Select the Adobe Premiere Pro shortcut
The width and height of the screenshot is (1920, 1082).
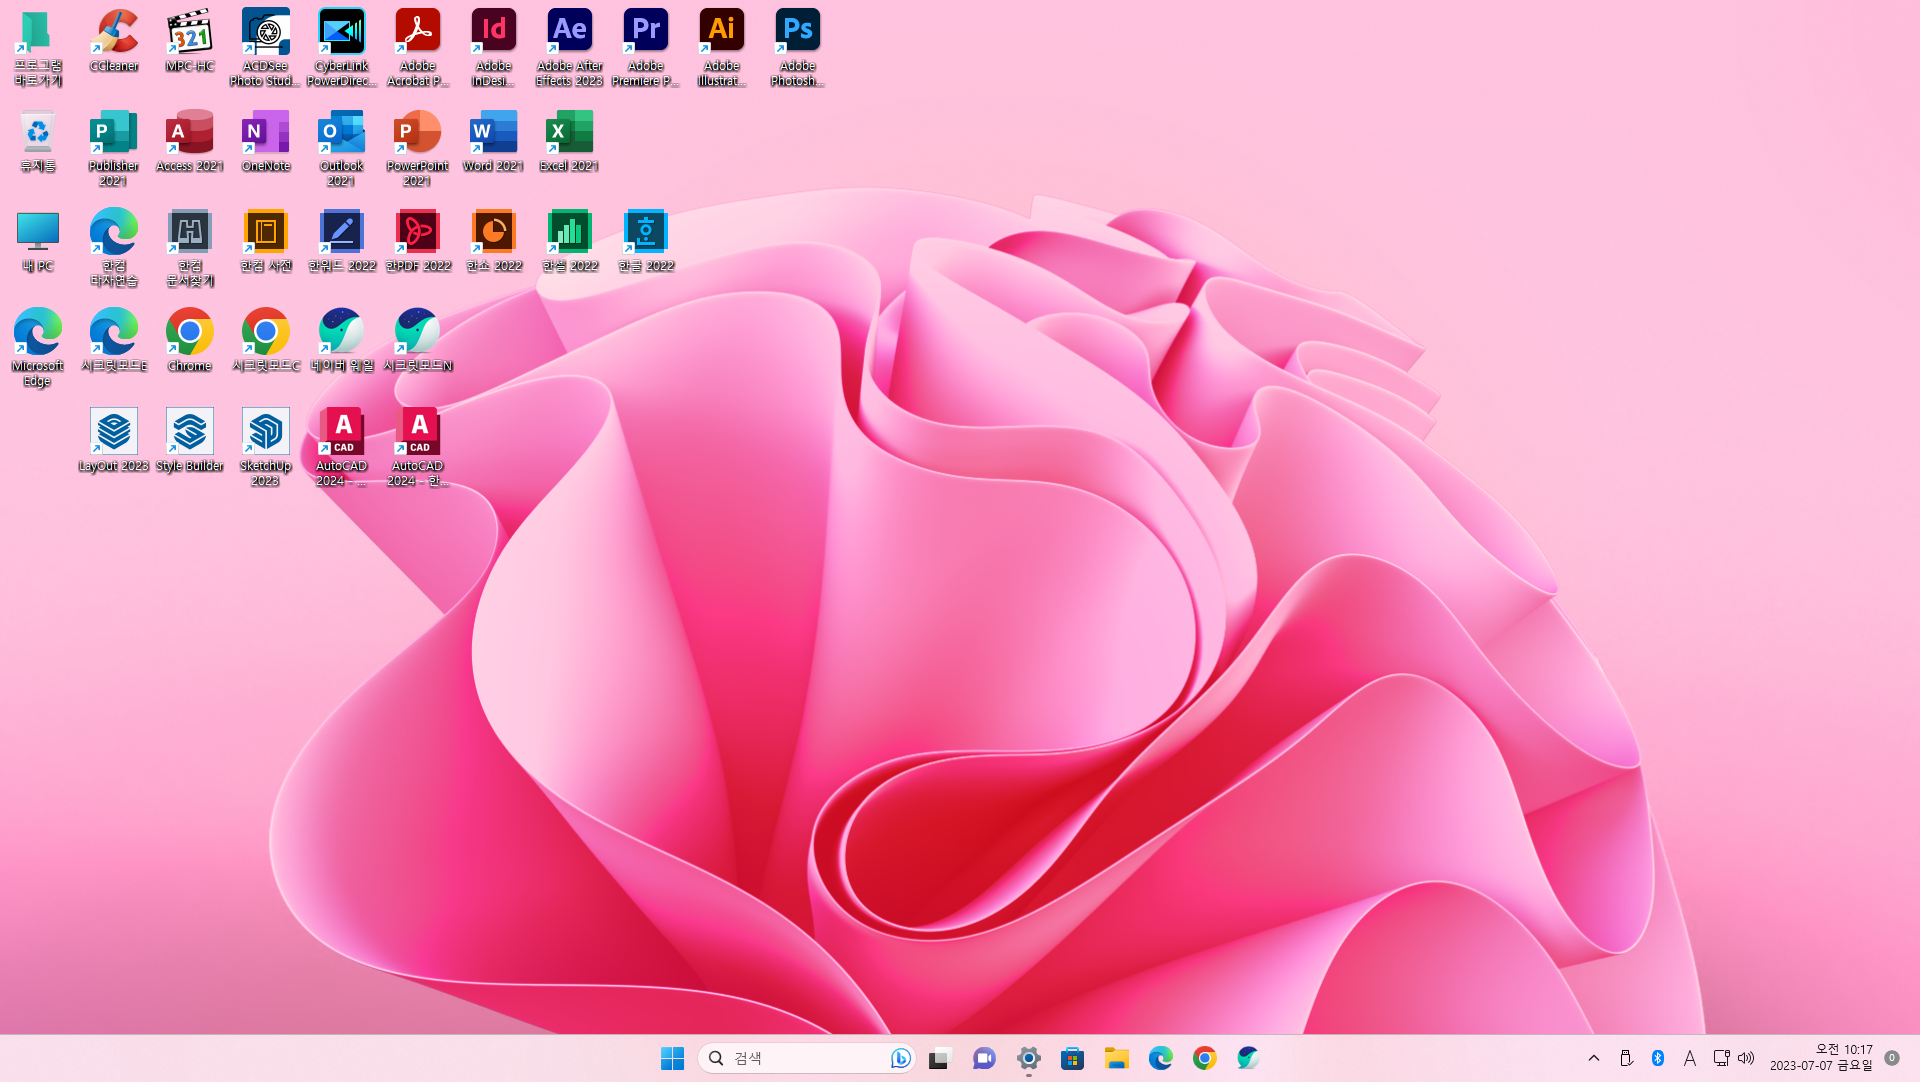pos(645,32)
